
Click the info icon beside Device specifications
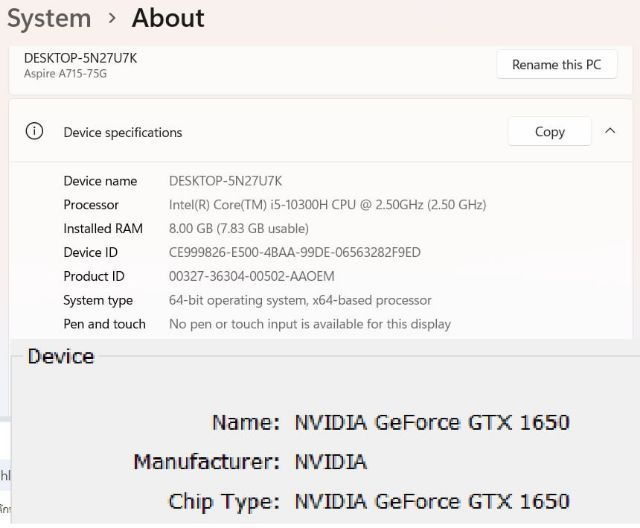[34, 131]
